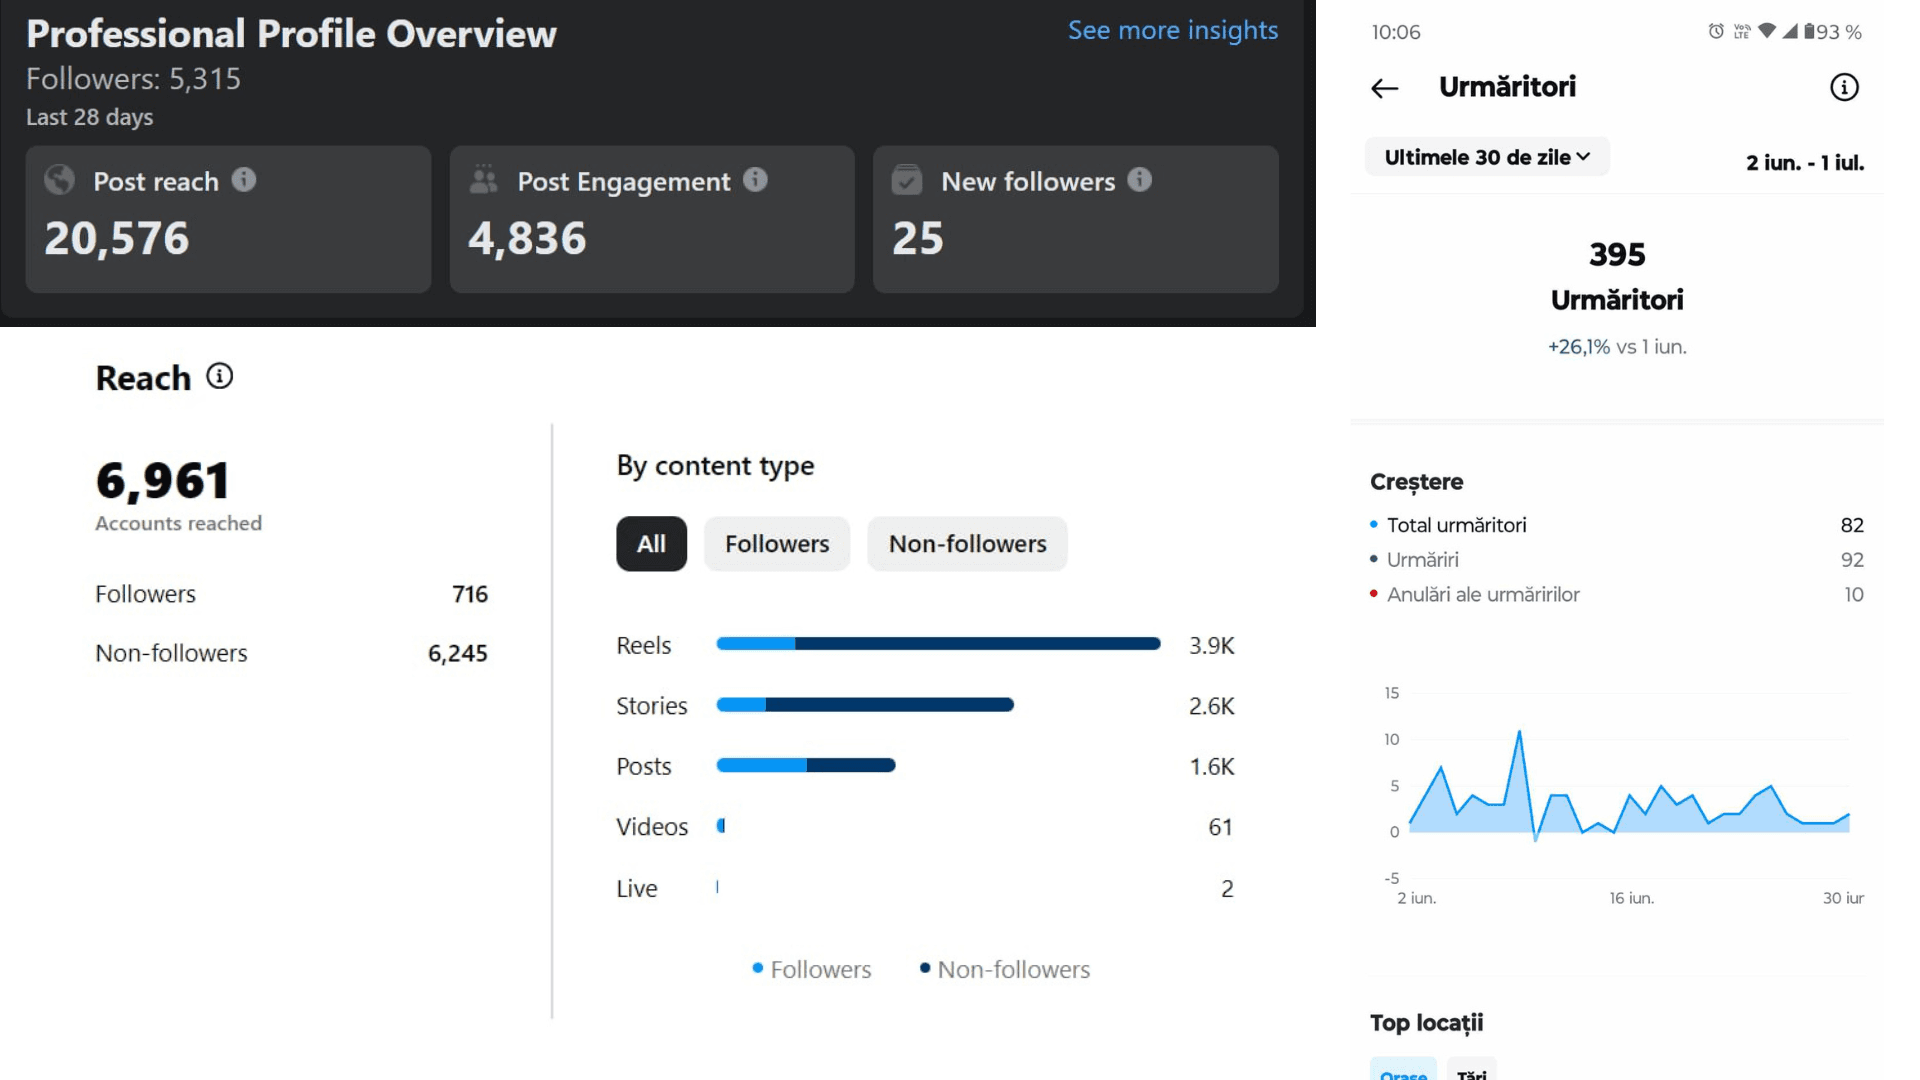Viewport: 1920px width, 1080px height.
Task: Switch to the Orașe locations tab
Action: 1403,1070
